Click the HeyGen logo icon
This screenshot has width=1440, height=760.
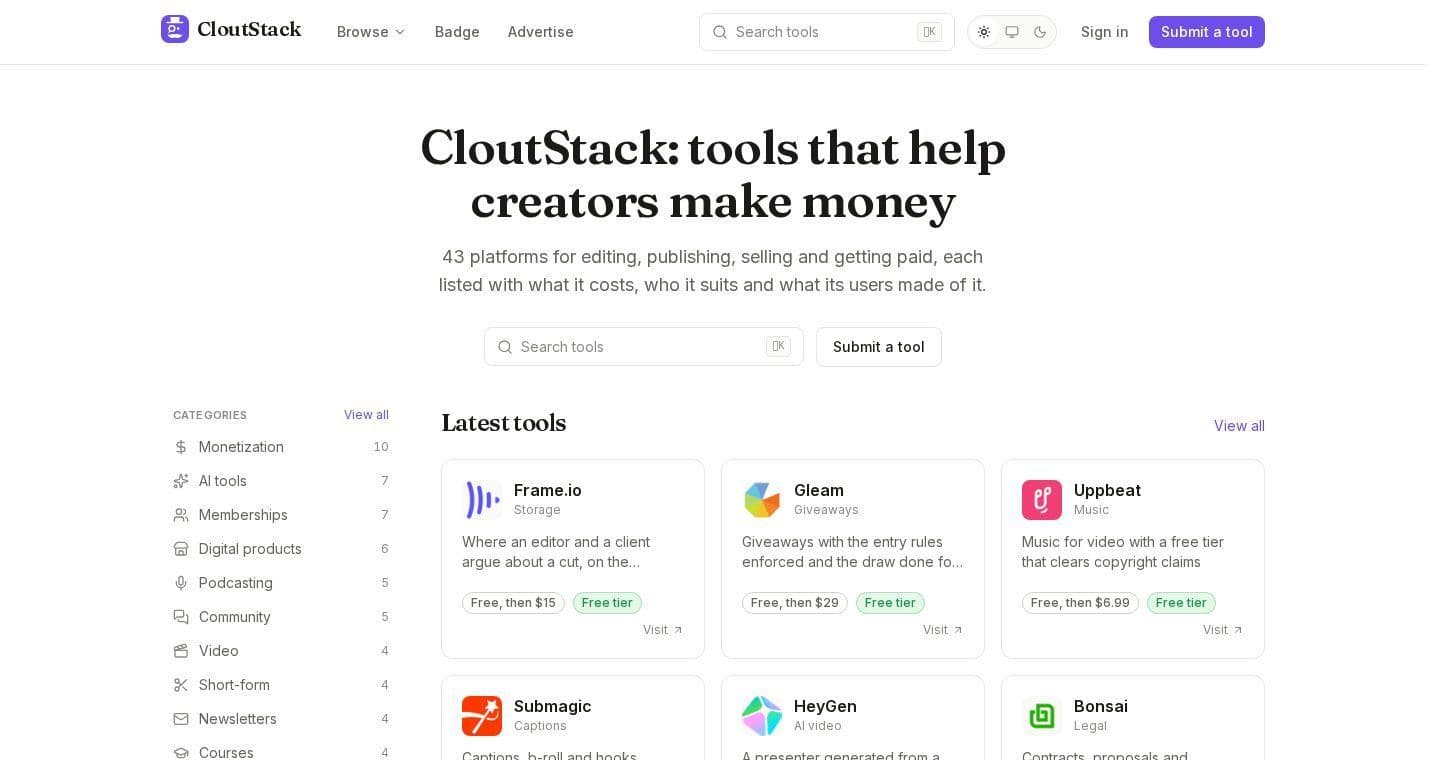tap(762, 716)
